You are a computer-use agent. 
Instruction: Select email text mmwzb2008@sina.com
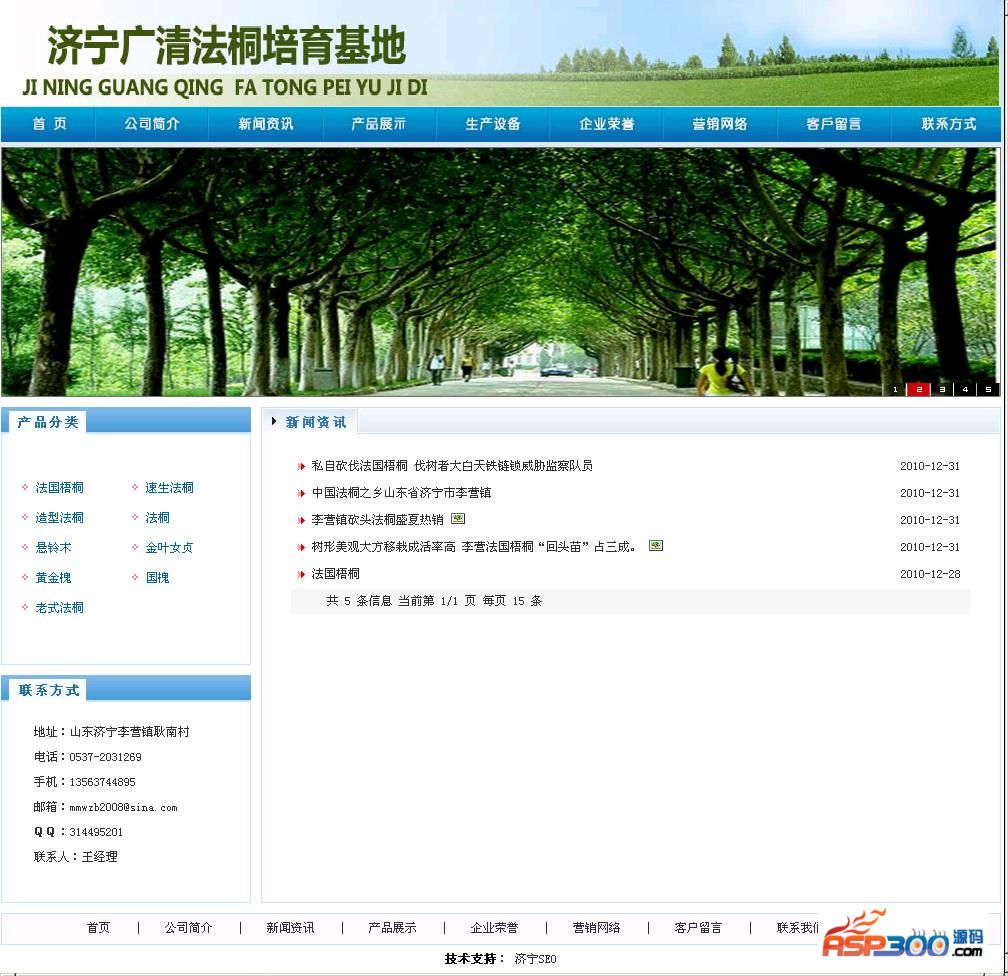pos(123,808)
